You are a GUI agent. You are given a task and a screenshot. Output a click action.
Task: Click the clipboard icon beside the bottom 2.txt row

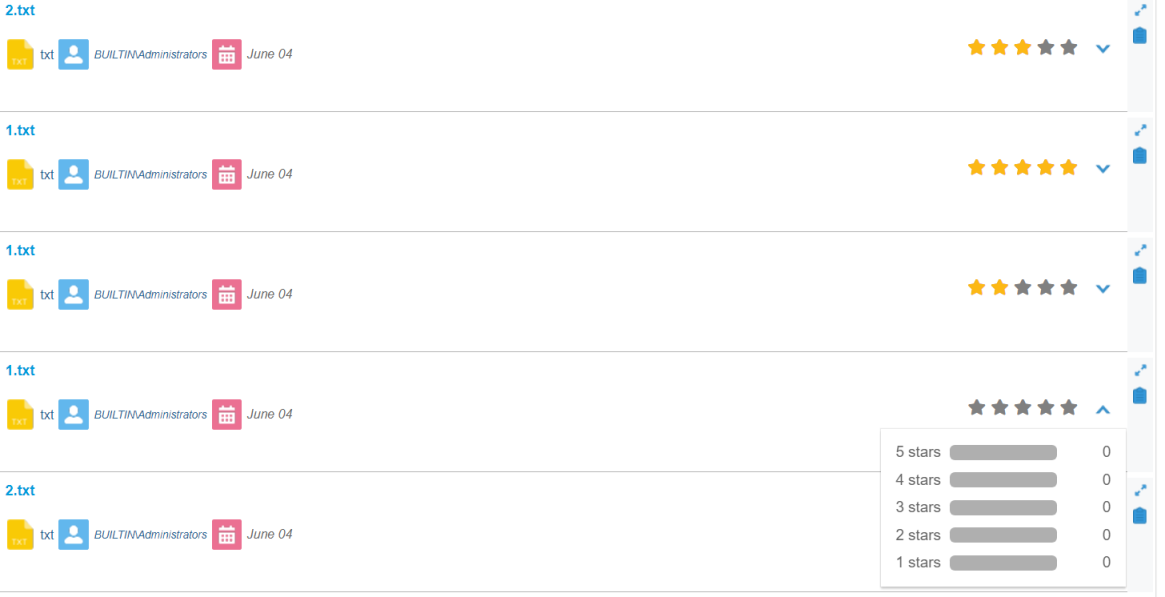[x=1140, y=516]
